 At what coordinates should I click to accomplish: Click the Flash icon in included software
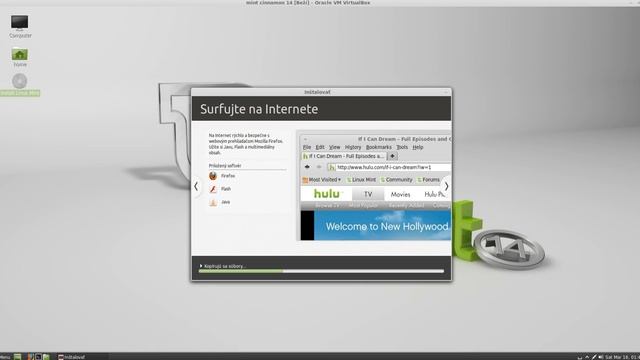click(213, 189)
